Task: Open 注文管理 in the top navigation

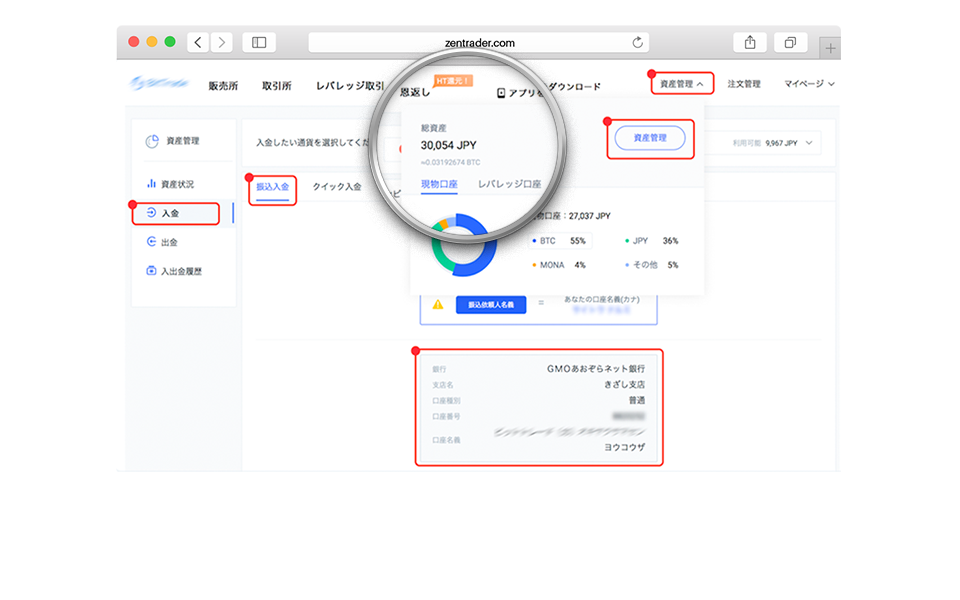Action: pyautogui.click(x=743, y=84)
